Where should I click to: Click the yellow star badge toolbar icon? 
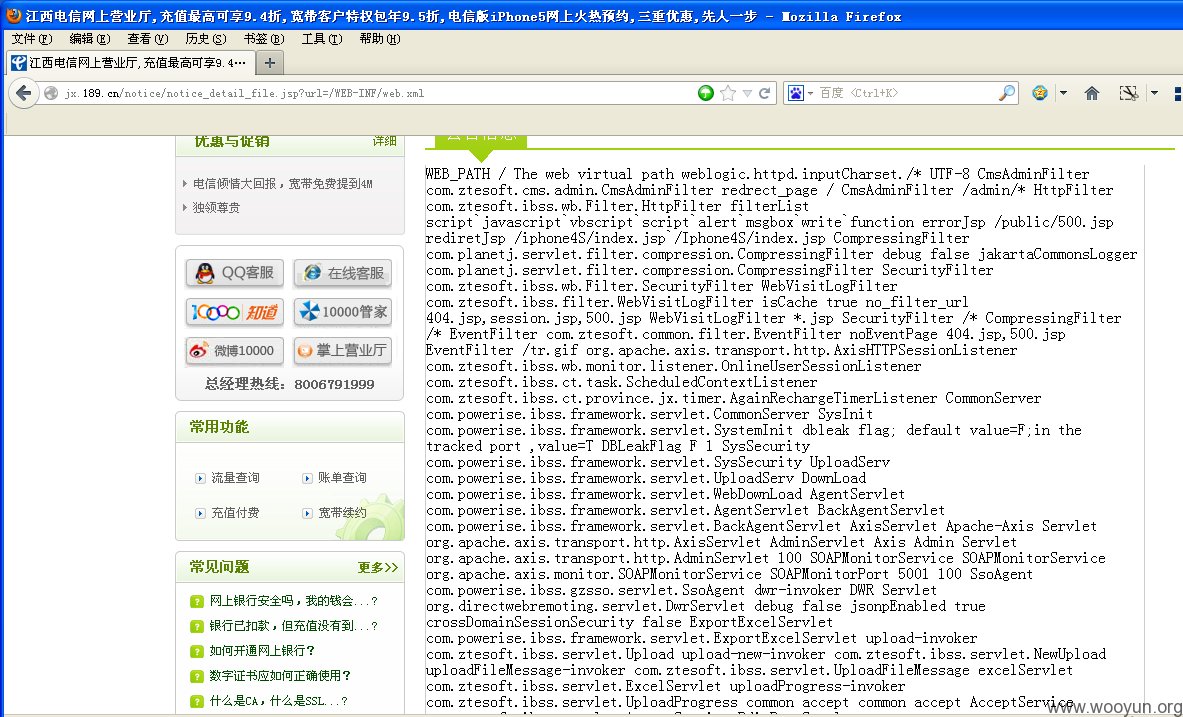click(1040, 93)
